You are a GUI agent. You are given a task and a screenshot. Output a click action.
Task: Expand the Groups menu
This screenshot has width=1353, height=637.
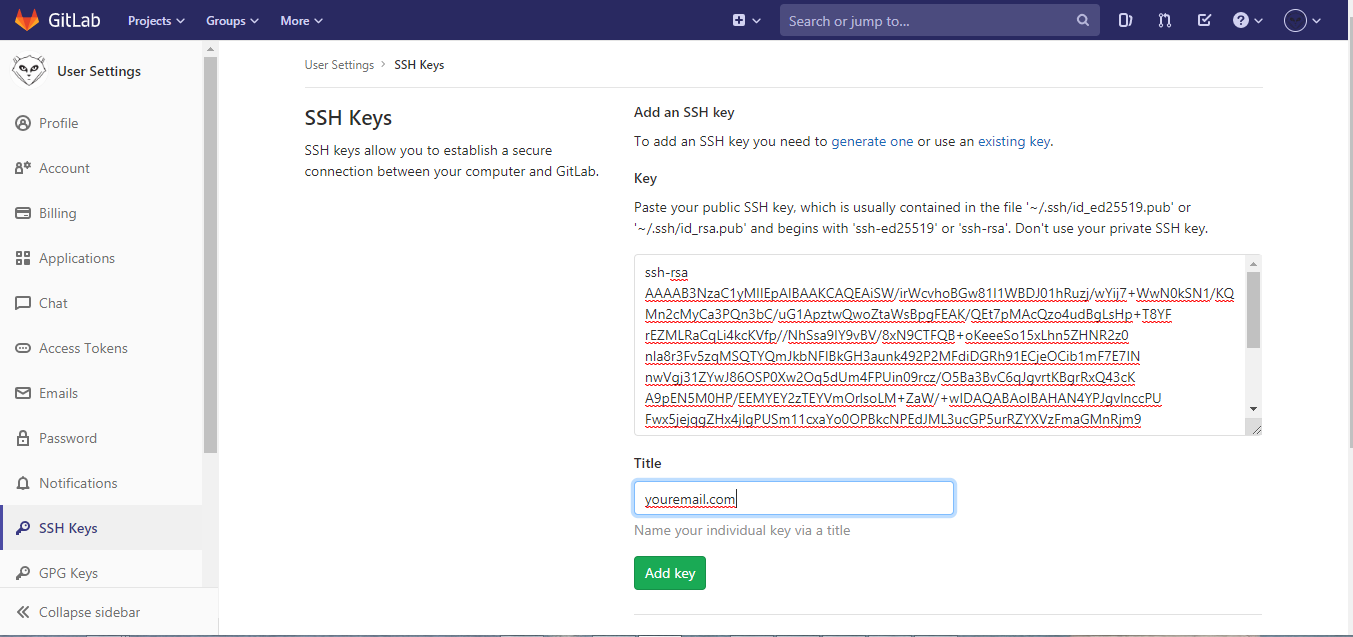[231, 20]
